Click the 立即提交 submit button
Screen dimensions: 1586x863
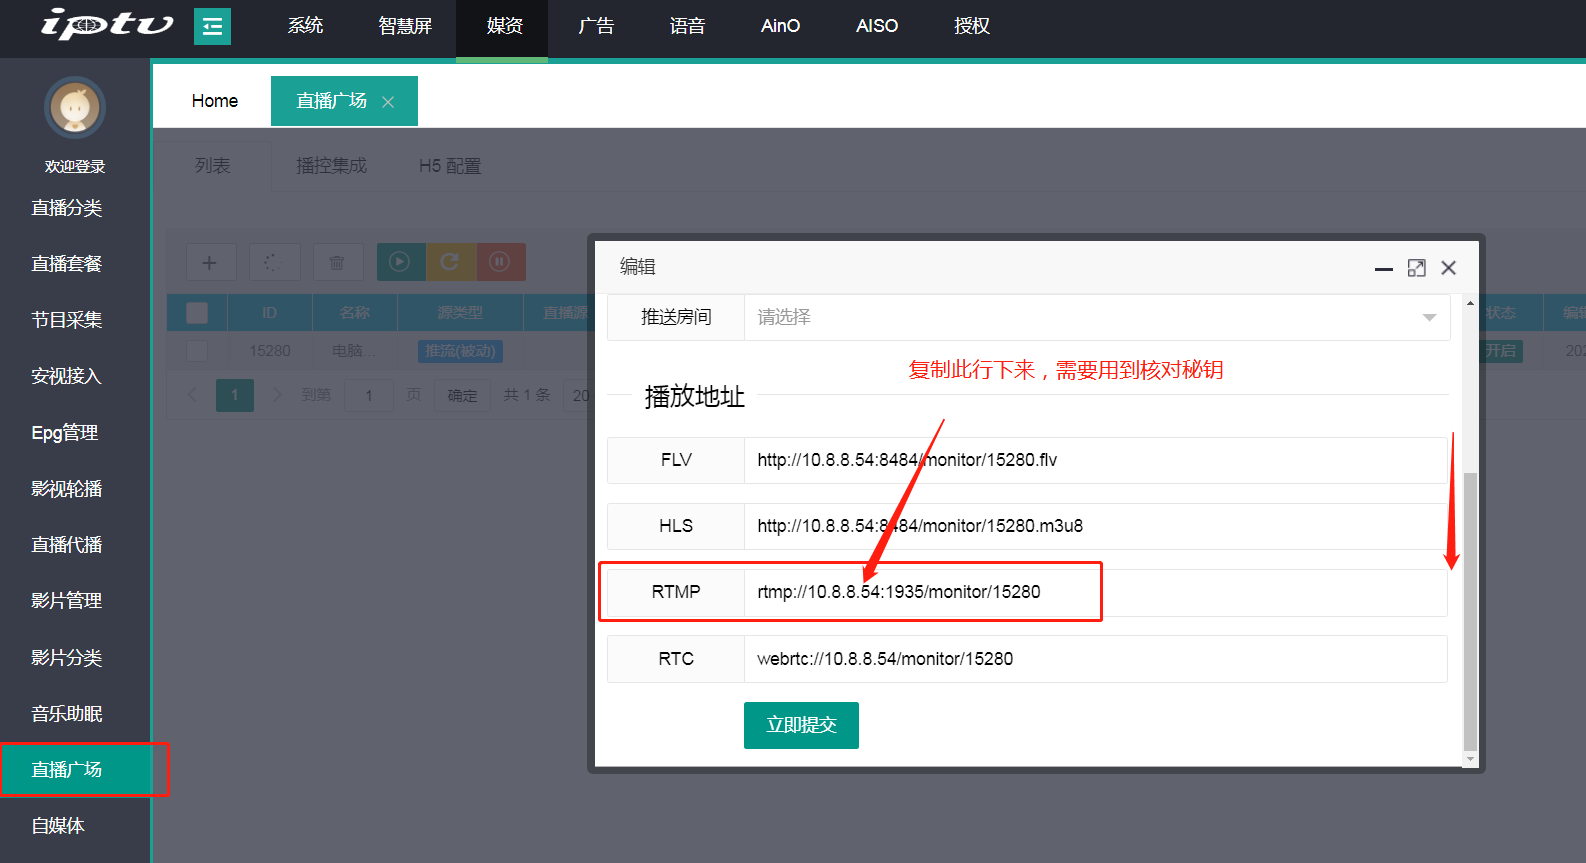(801, 725)
